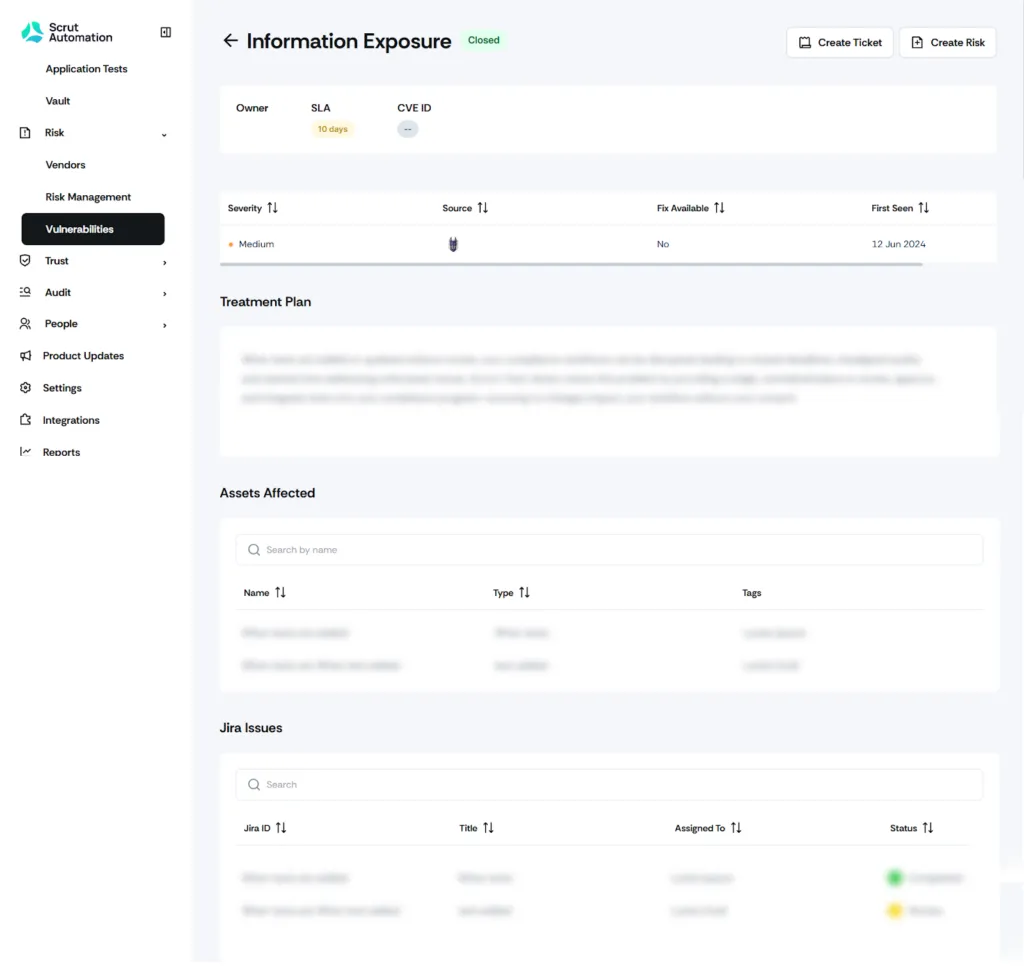Click the Search by name field under Assets Affected
1024x973 pixels.
(x=608, y=549)
